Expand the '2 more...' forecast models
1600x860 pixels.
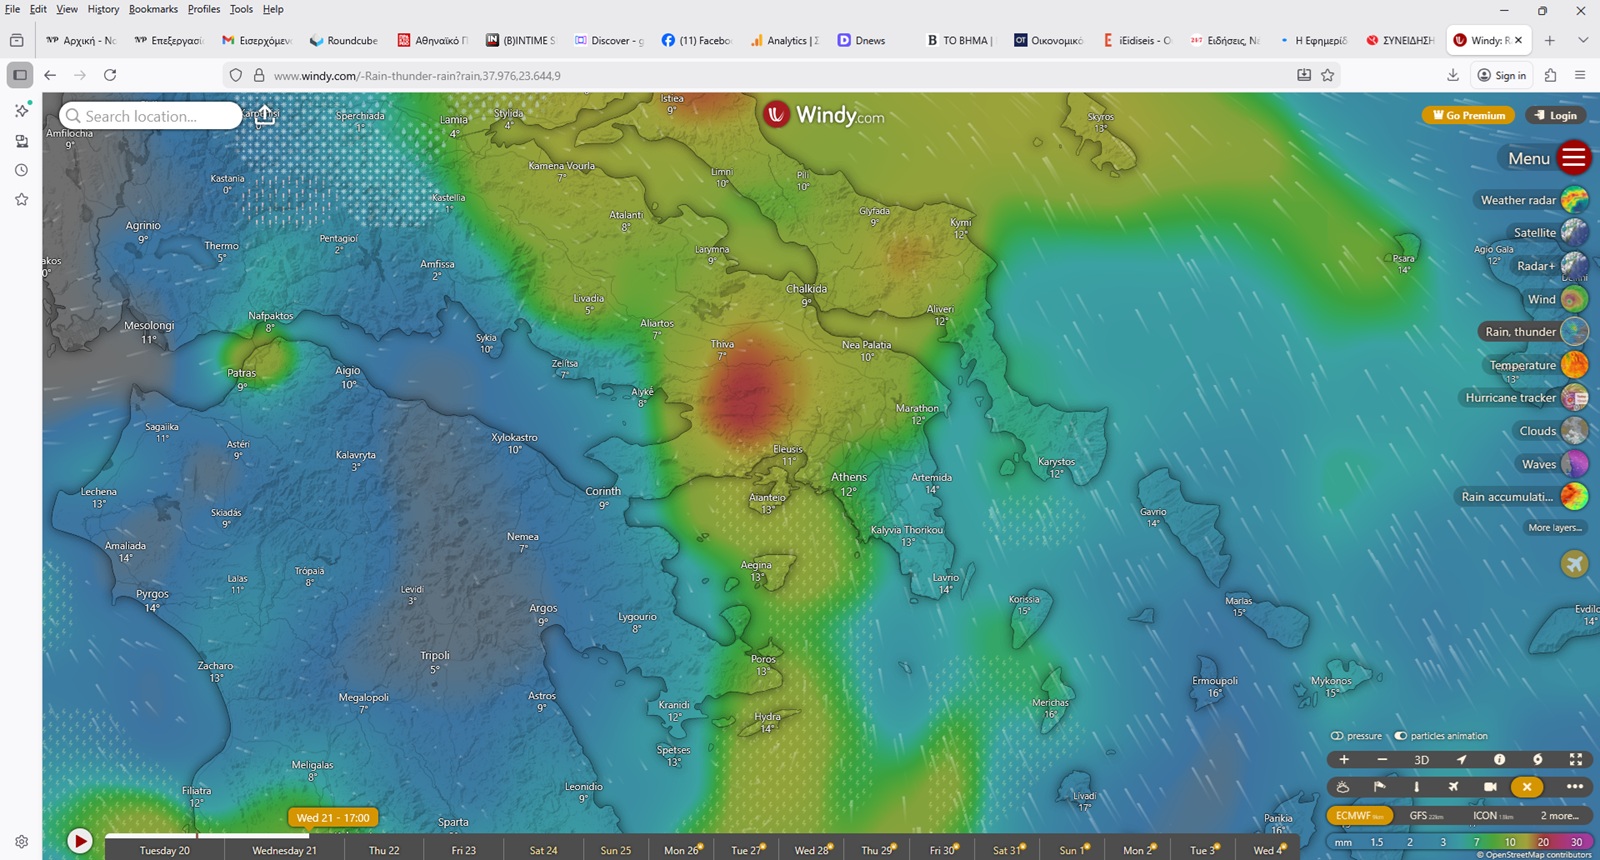[x=1559, y=816]
